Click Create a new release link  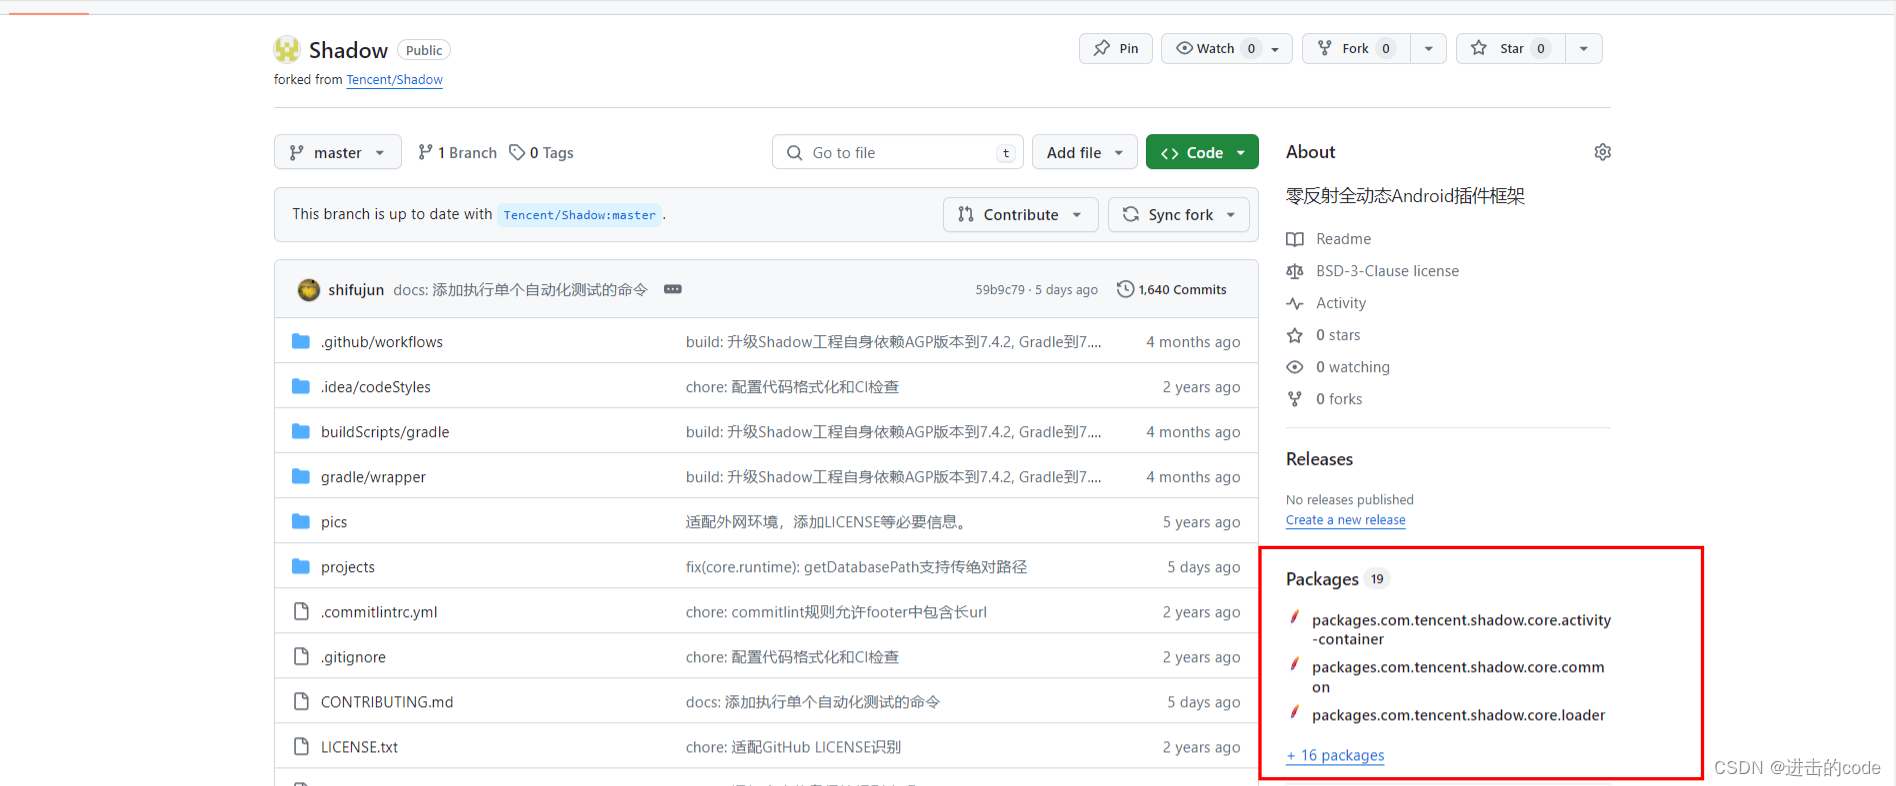coord(1345,520)
